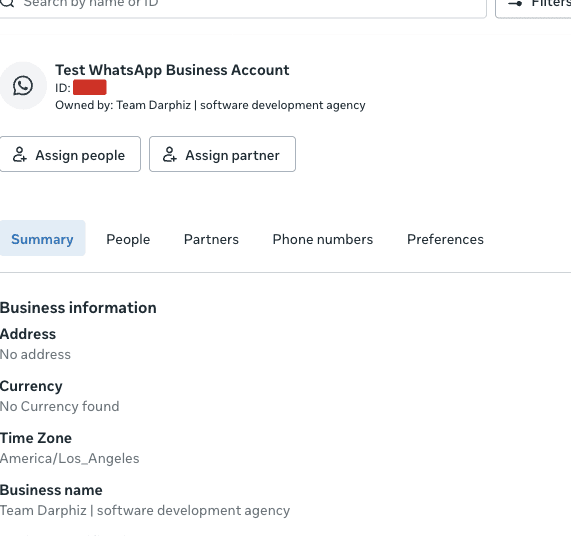Click the Time Zone label
Screen dimensions: 571x536
pos(36,438)
